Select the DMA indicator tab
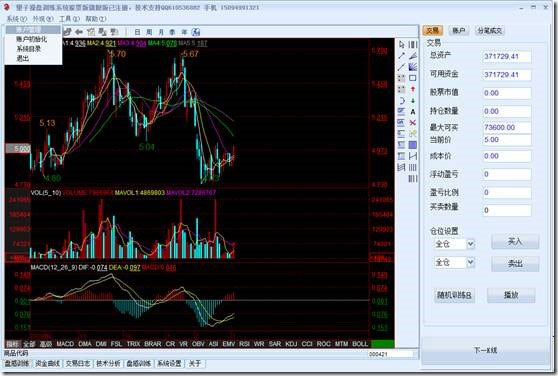This screenshot has width=558, height=376. pyautogui.click(x=85, y=344)
